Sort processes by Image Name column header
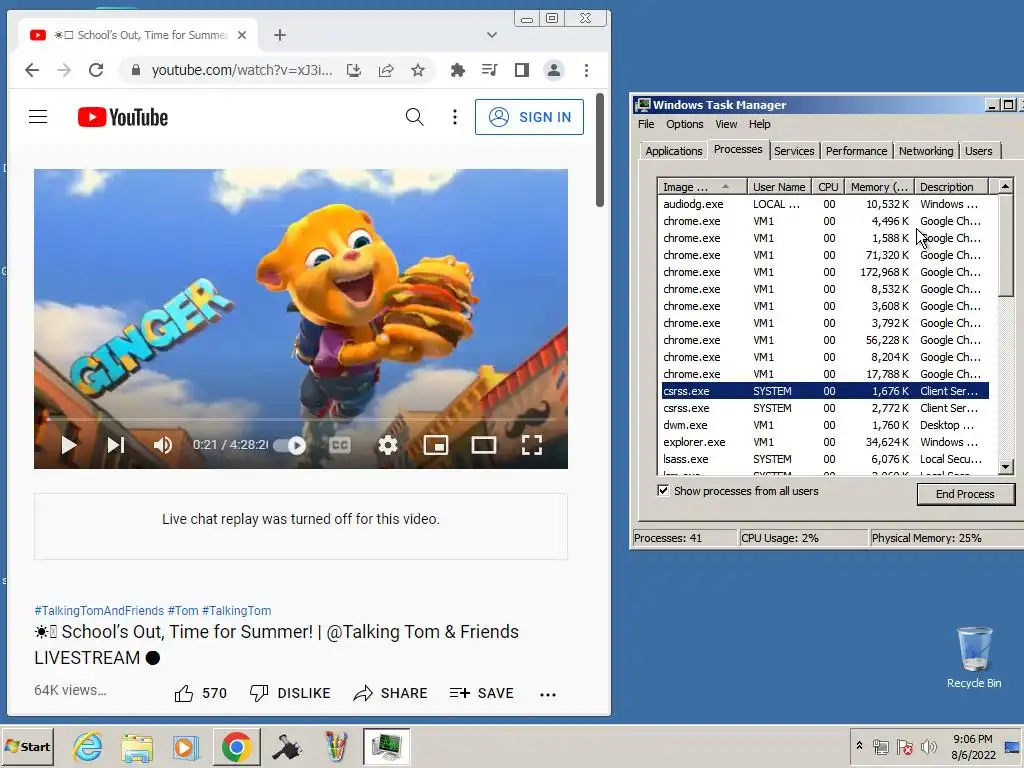The image size is (1024, 768). pos(702,187)
